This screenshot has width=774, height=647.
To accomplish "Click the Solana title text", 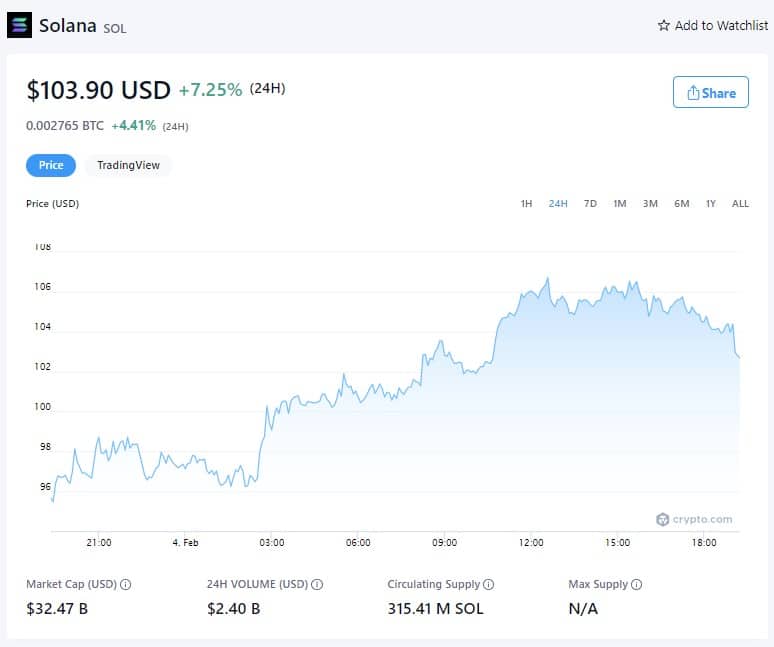I will [68, 26].
